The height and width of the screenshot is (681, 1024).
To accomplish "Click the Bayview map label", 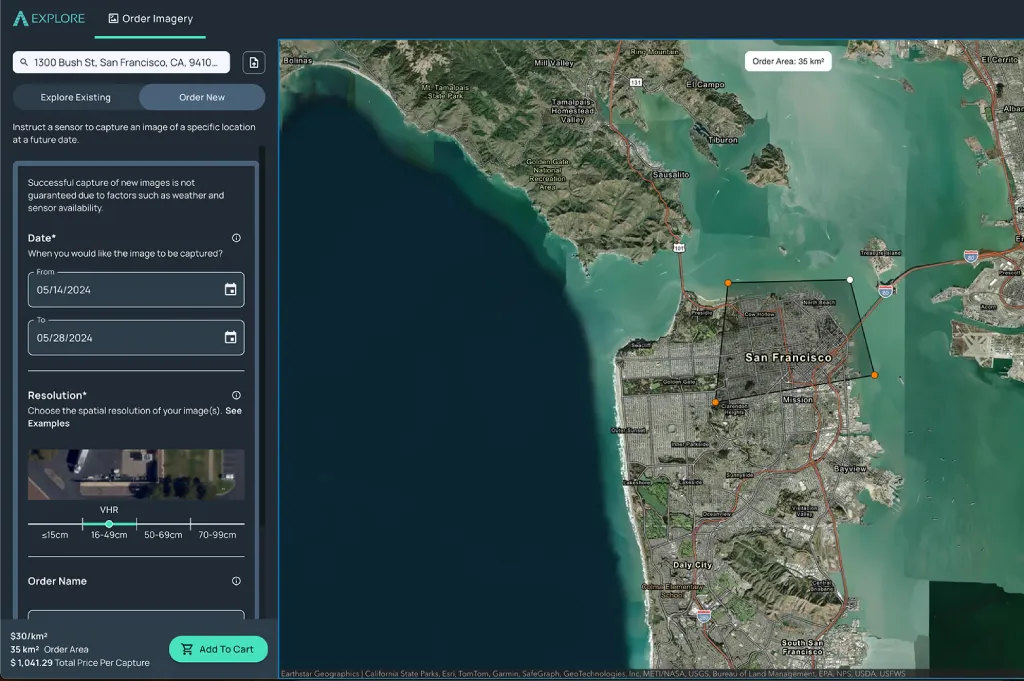I will (850, 469).
